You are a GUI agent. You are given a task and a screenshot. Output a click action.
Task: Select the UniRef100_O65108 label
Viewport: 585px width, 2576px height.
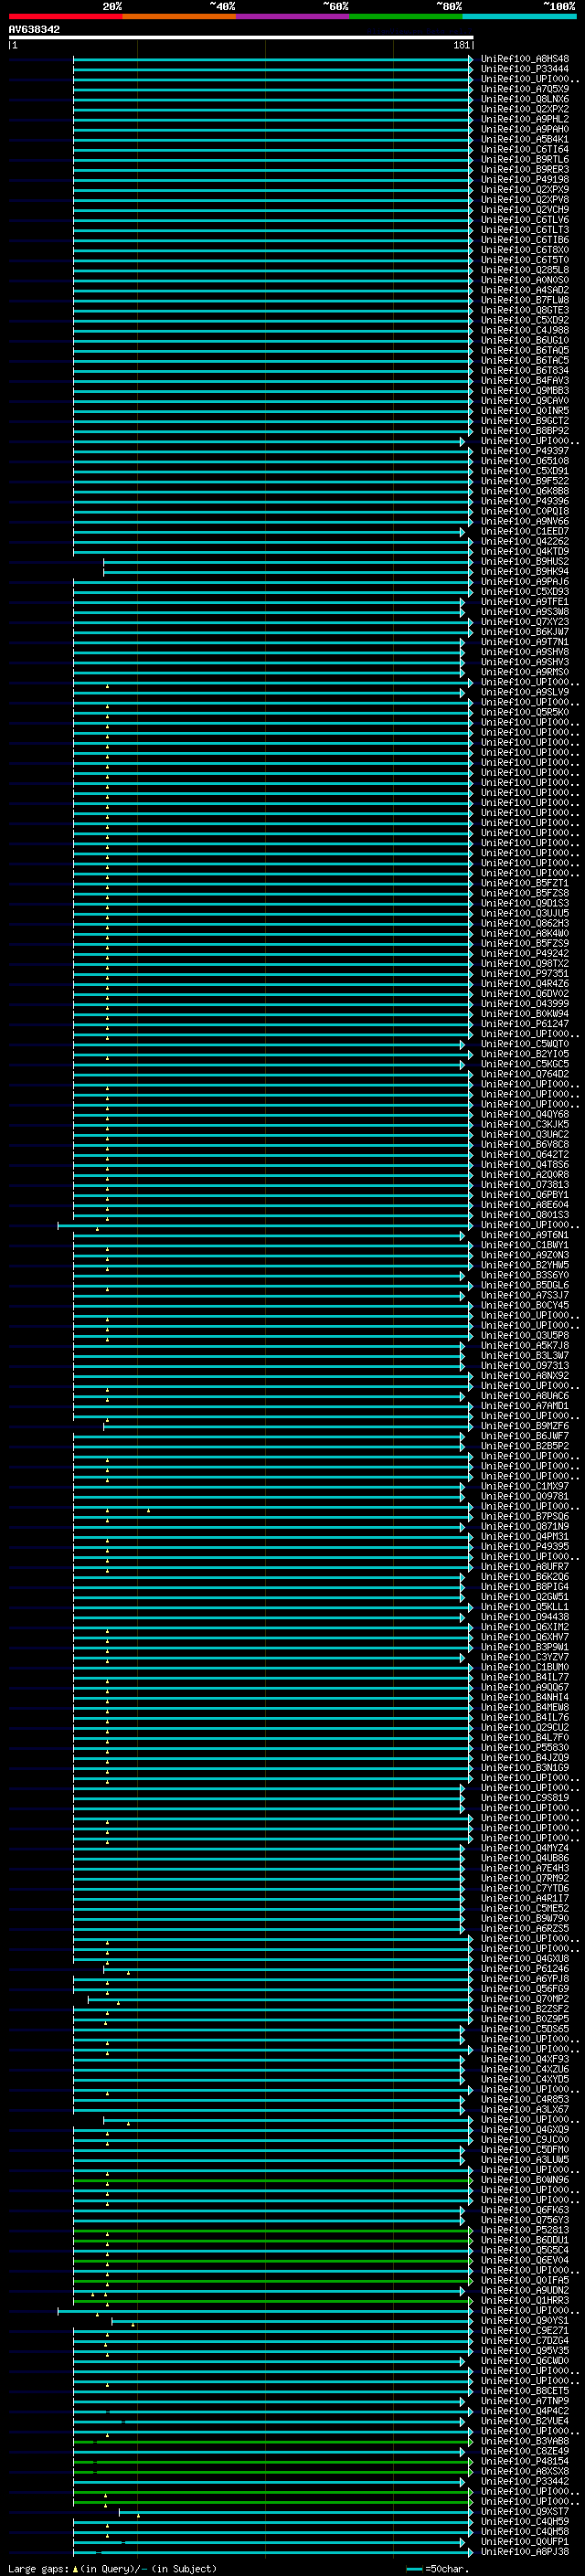pyautogui.click(x=525, y=461)
